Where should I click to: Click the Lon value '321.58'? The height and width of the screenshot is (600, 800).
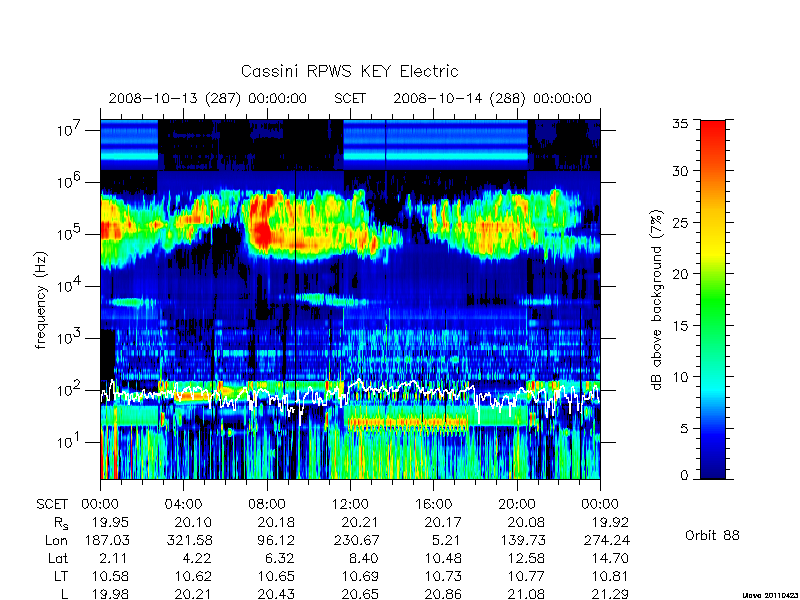(x=189, y=540)
